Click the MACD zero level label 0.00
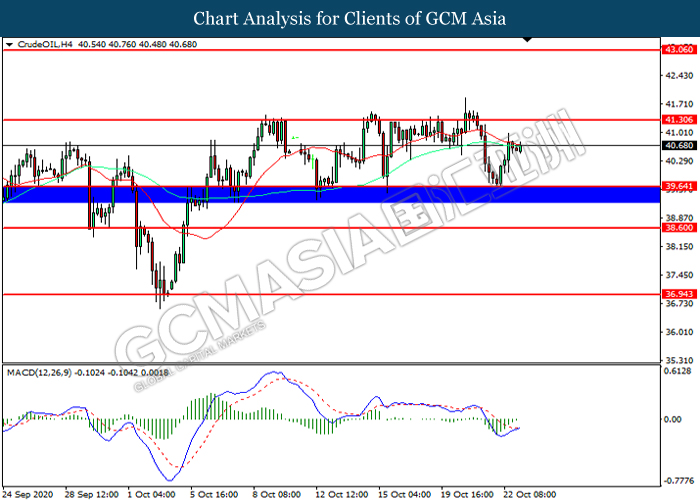The image size is (700, 500). tap(673, 419)
